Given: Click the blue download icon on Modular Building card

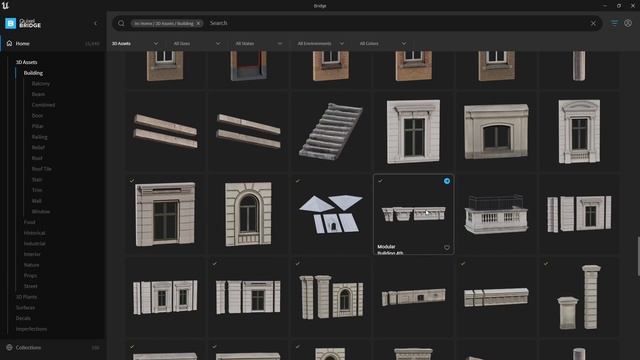Looking at the screenshot, I should [447, 181].
